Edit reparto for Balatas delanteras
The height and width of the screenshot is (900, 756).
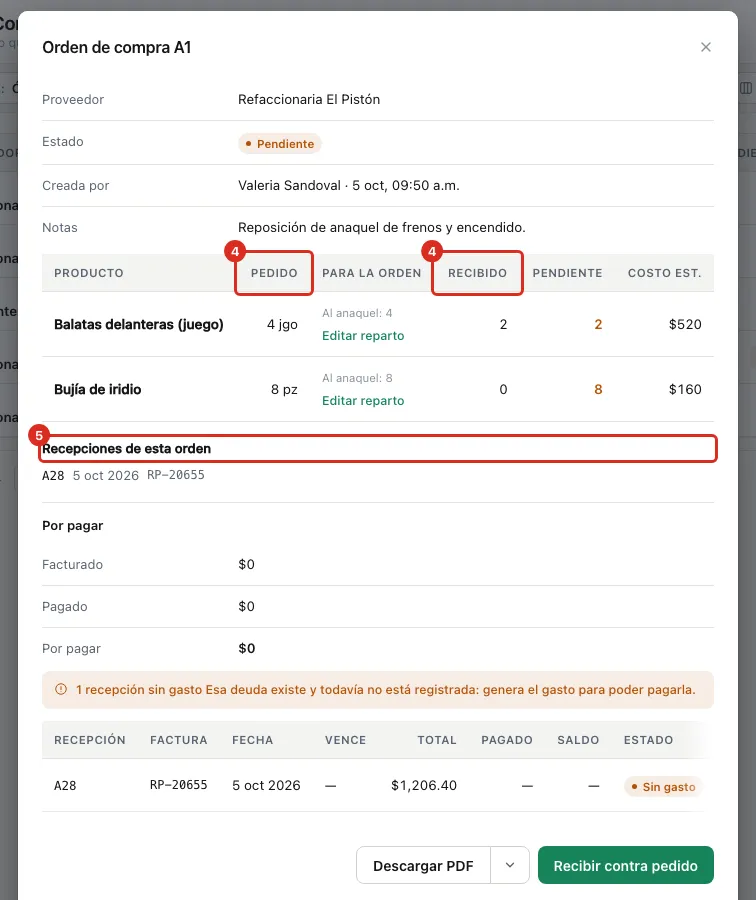coord(363,336)
